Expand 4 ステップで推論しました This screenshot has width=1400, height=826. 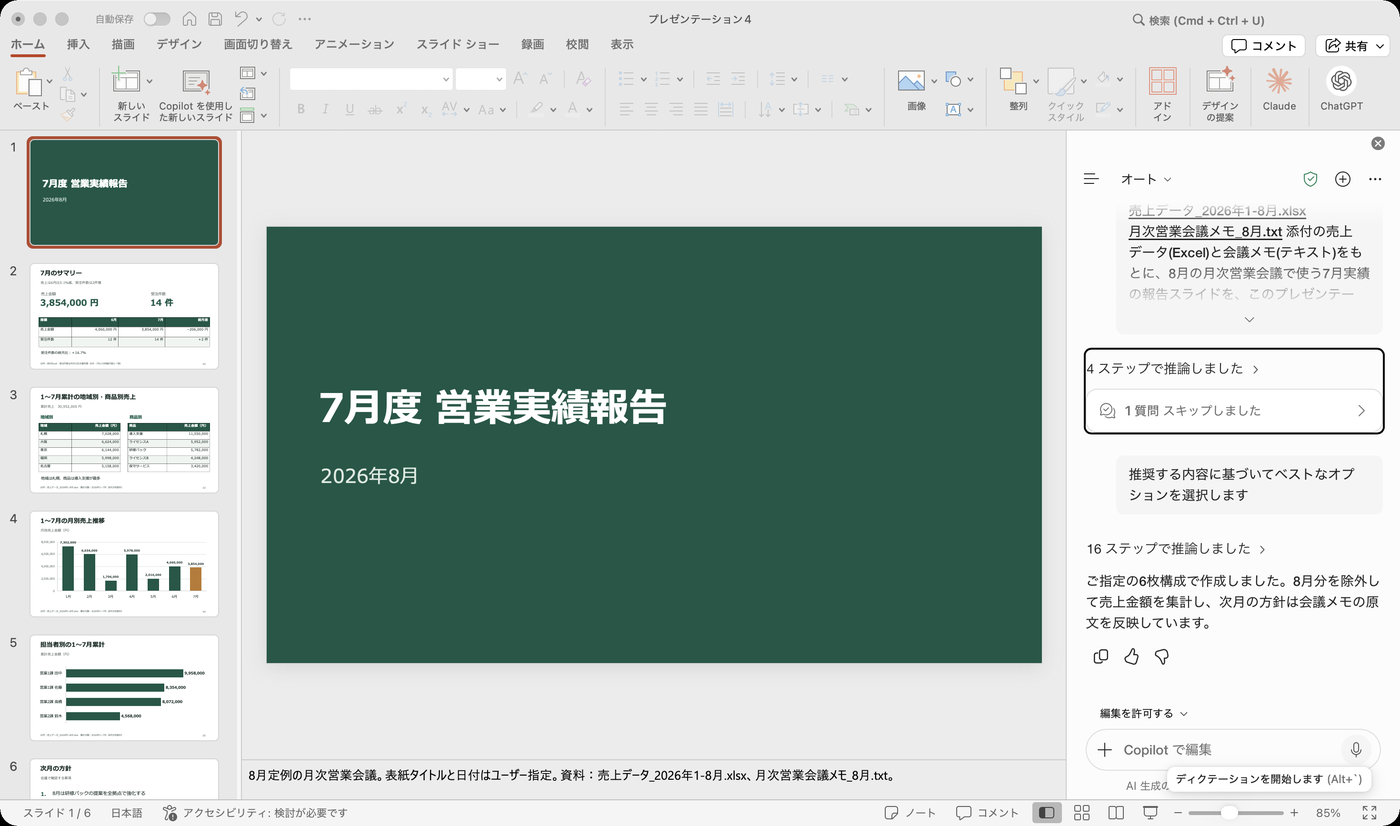point(1173,368)
